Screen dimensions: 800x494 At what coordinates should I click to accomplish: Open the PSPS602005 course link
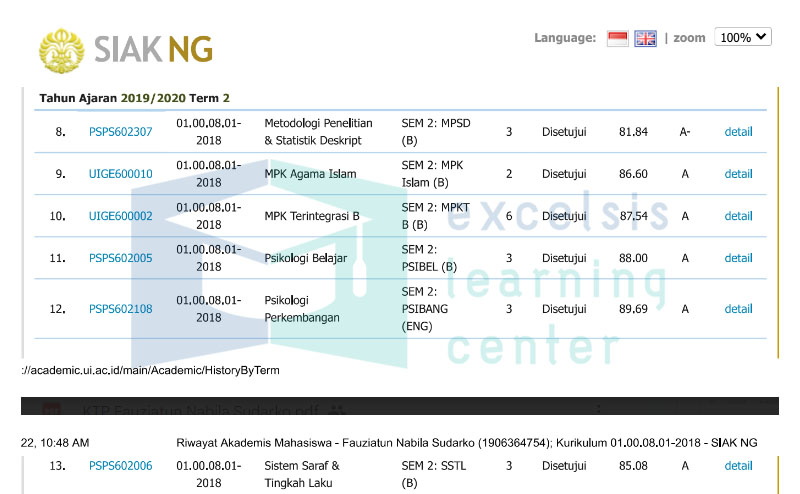[120, 258]
